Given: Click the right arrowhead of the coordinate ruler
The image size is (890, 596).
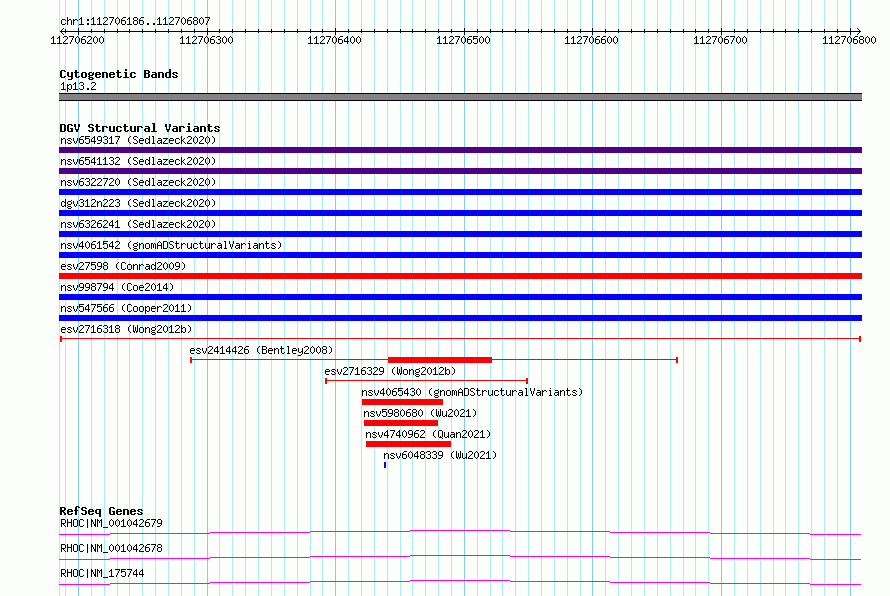Looking at the screenshot, I should (858, 31).
